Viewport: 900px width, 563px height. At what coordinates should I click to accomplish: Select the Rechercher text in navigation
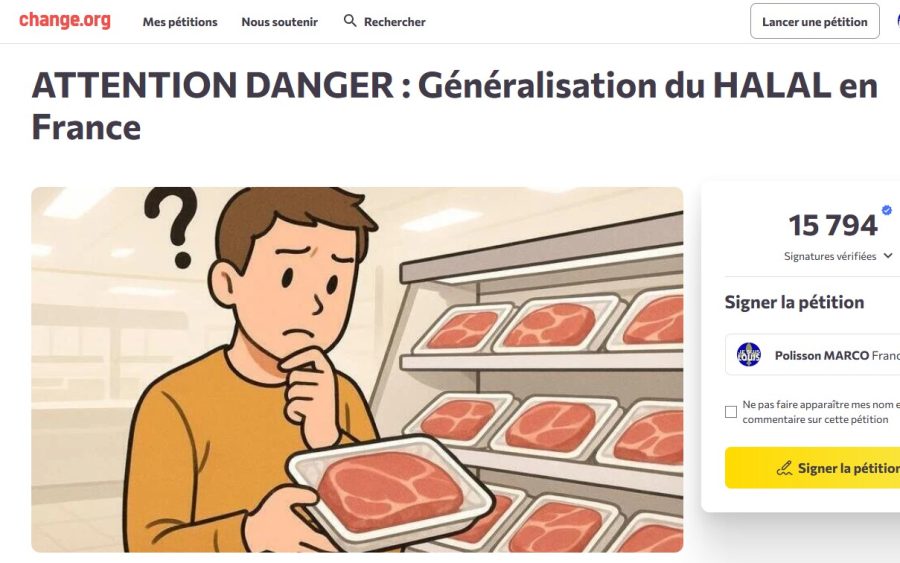[x=394, y=22]
